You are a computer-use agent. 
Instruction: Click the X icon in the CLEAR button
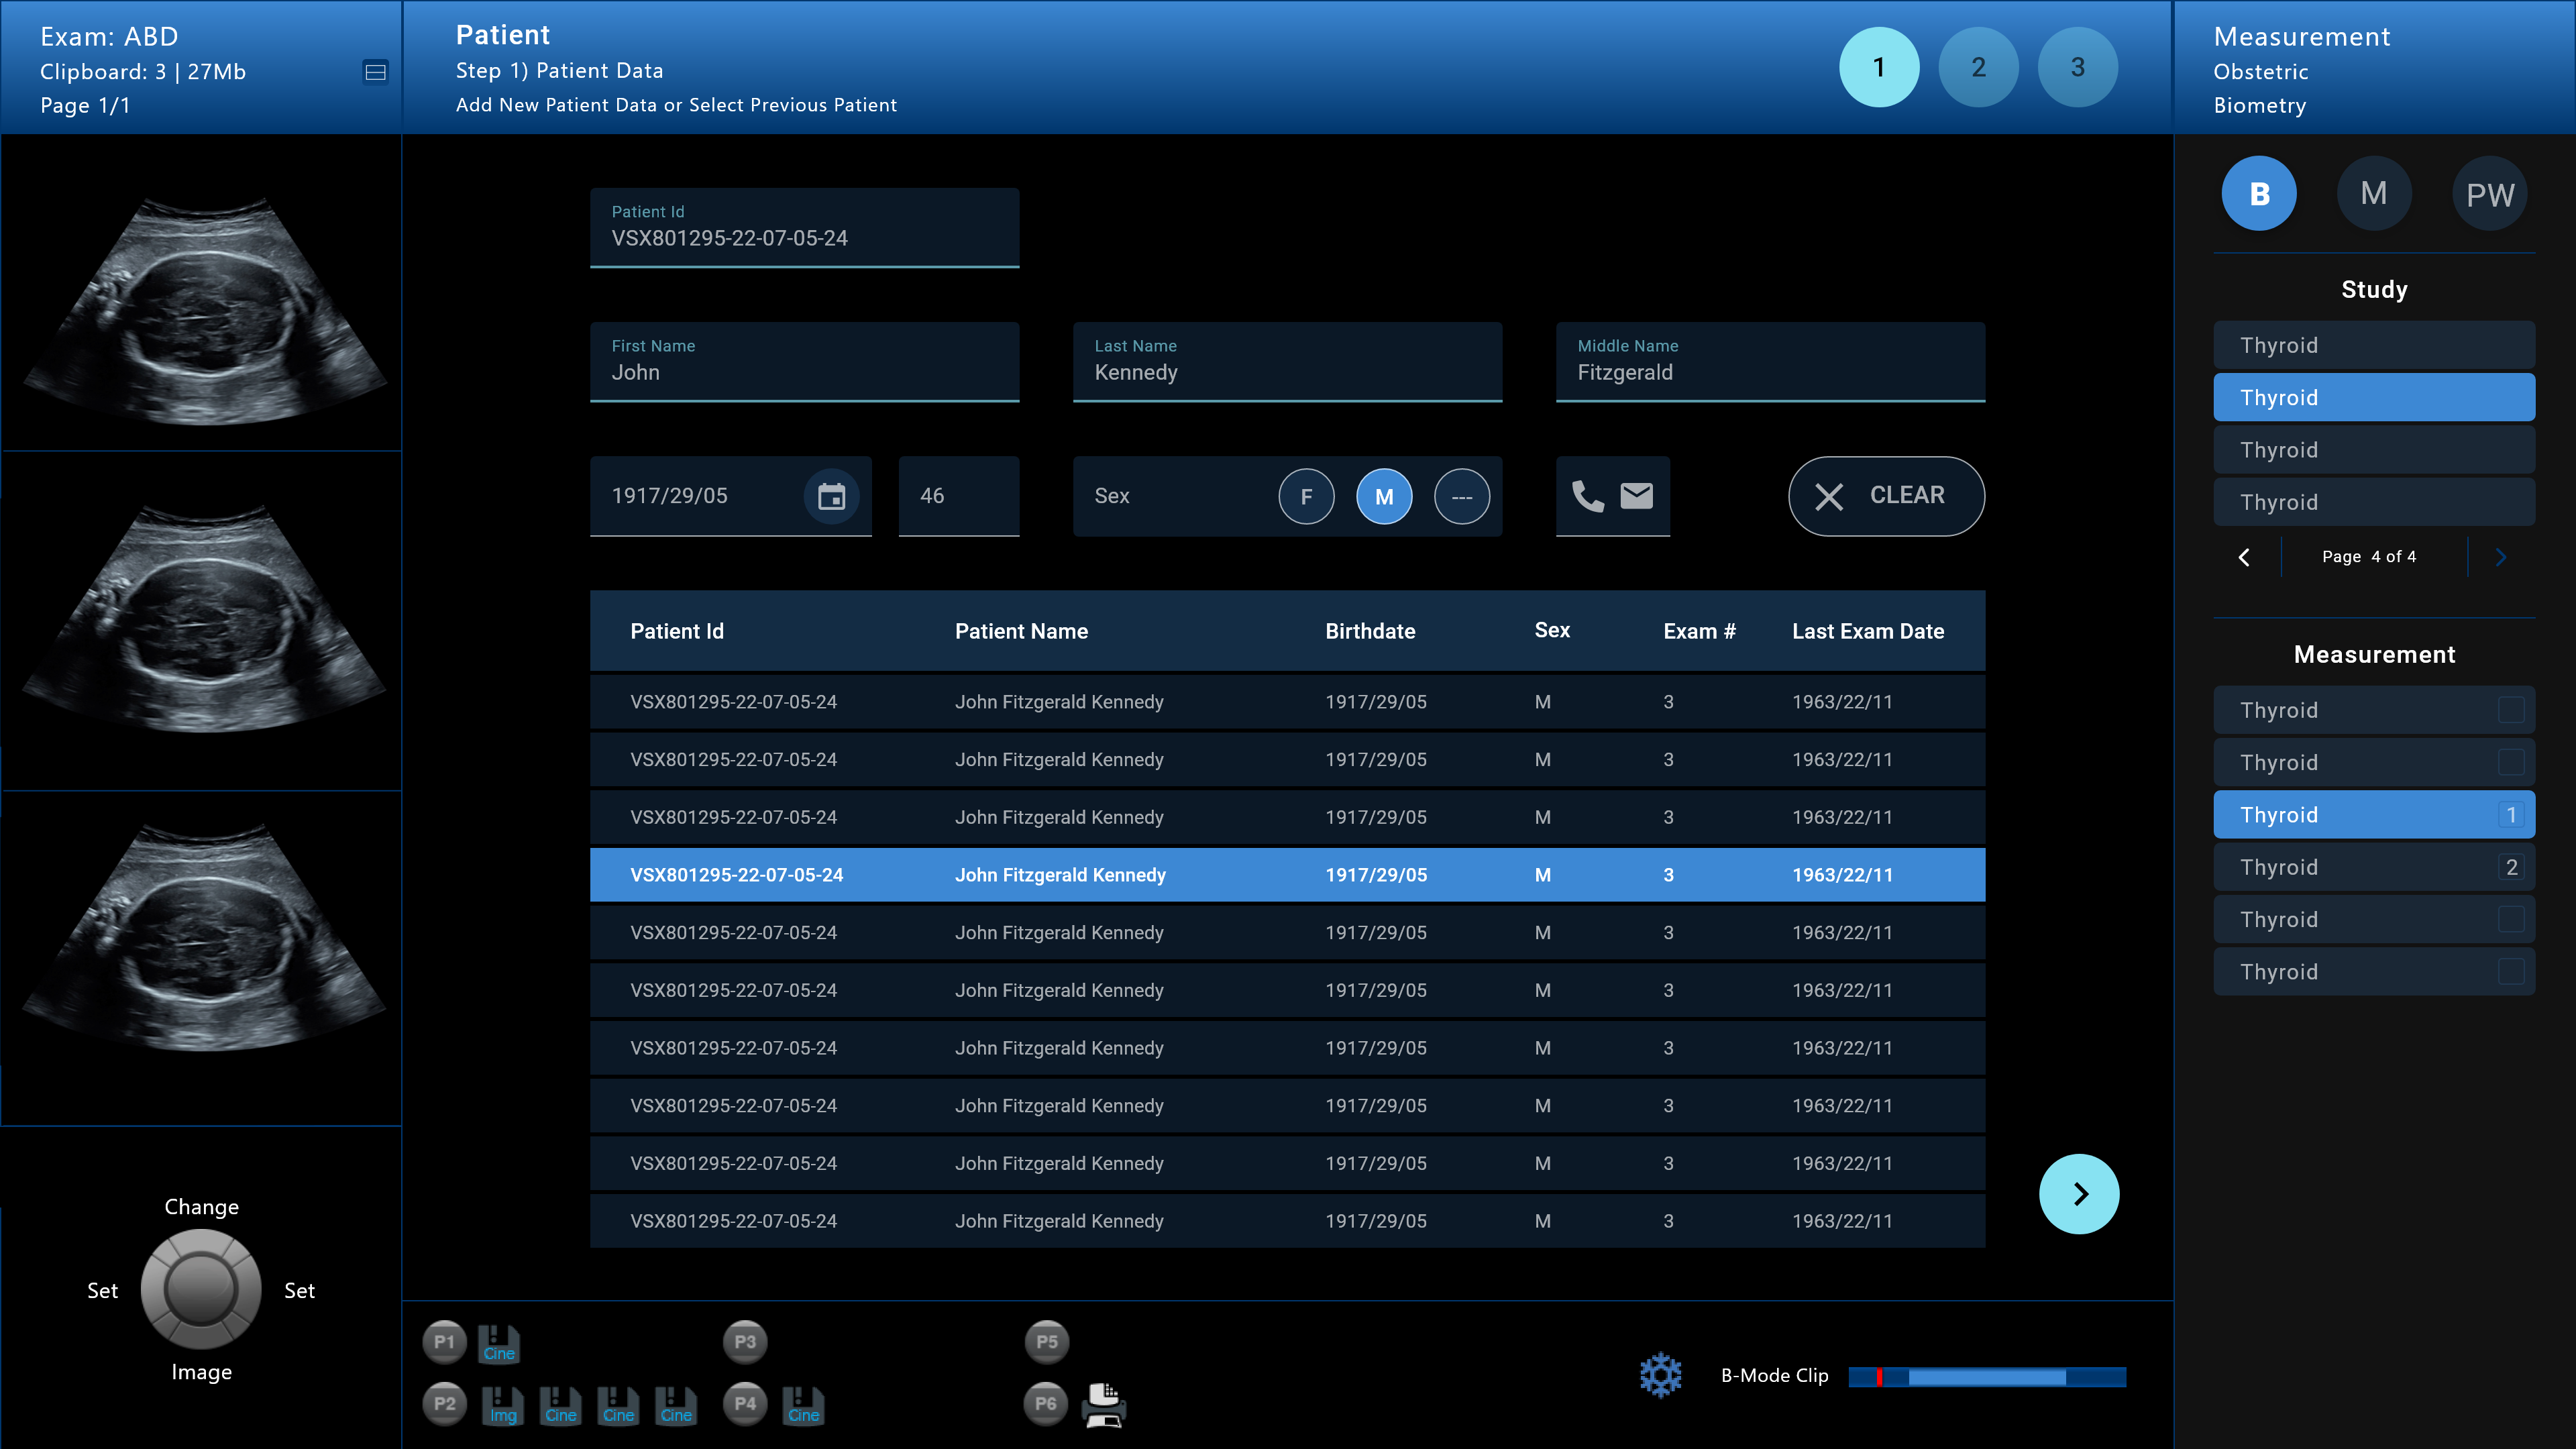(1829, 497)
